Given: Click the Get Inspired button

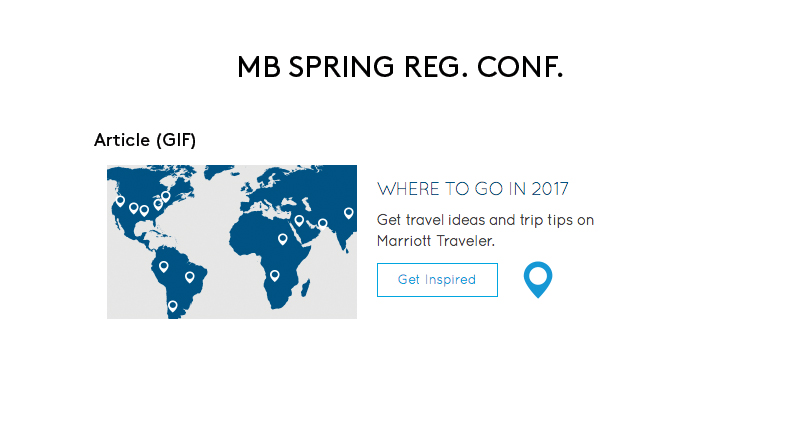Looking at the screenshot, I should pyautogui.click(x=437, y=280).
